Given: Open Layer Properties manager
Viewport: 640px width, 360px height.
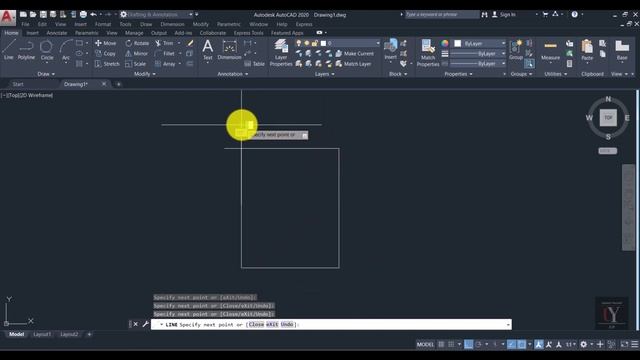Looking at the screenshot, I should (281, 52).
